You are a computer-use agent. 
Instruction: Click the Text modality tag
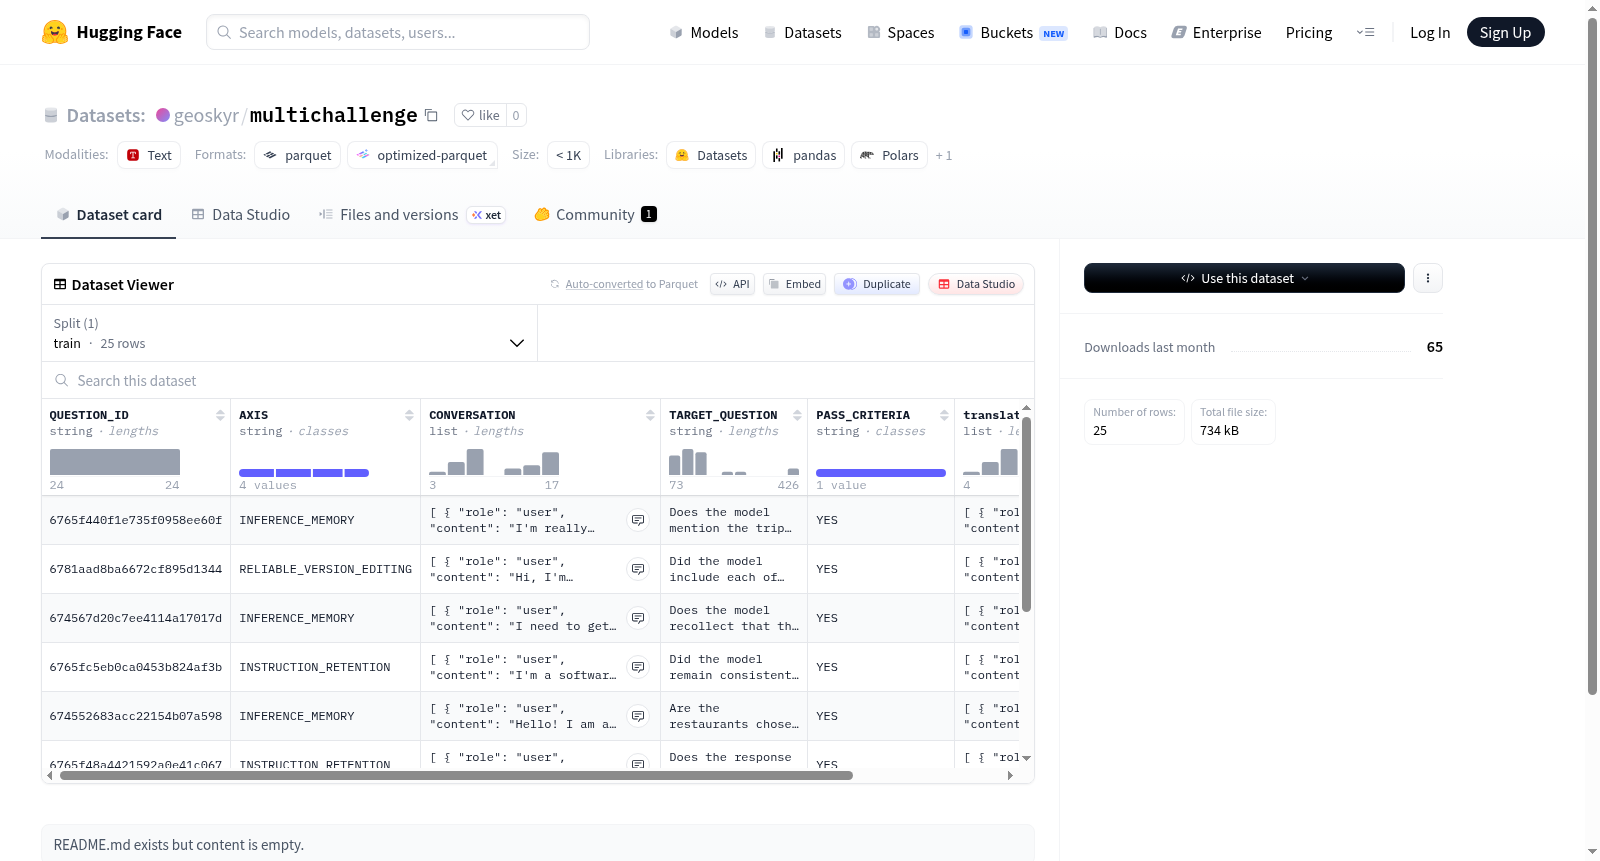(x=149, y=155)
